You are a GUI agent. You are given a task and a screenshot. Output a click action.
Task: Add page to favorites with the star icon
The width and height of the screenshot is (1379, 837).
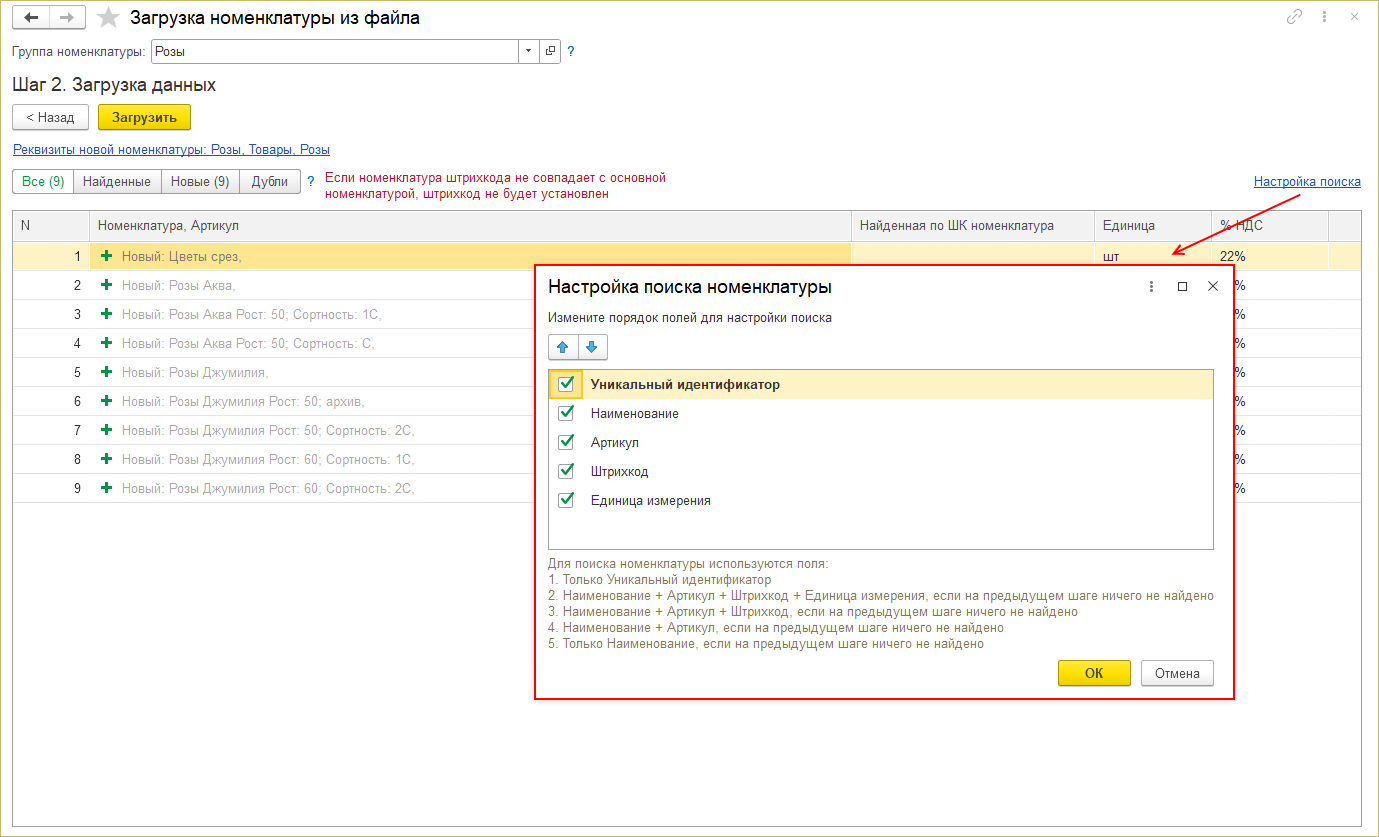pos(109,18)
